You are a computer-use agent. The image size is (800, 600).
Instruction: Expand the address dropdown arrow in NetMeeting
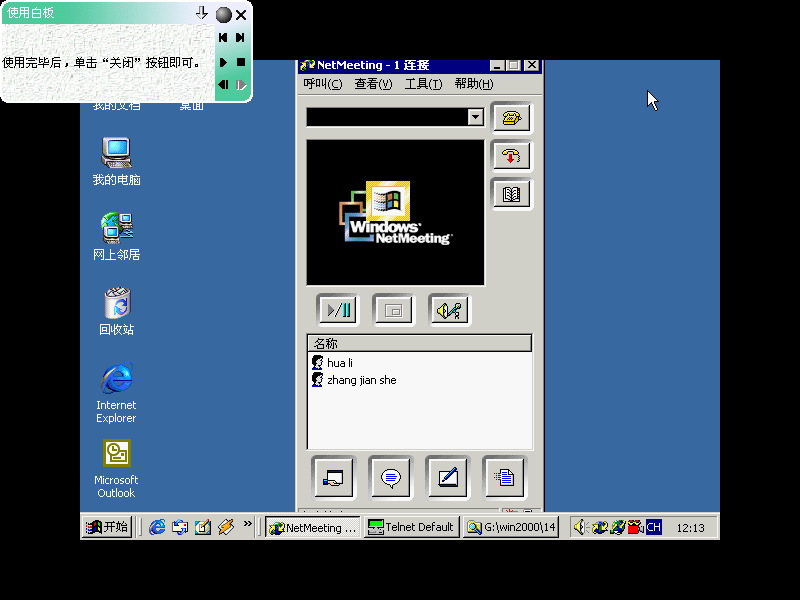pos(476,117)
